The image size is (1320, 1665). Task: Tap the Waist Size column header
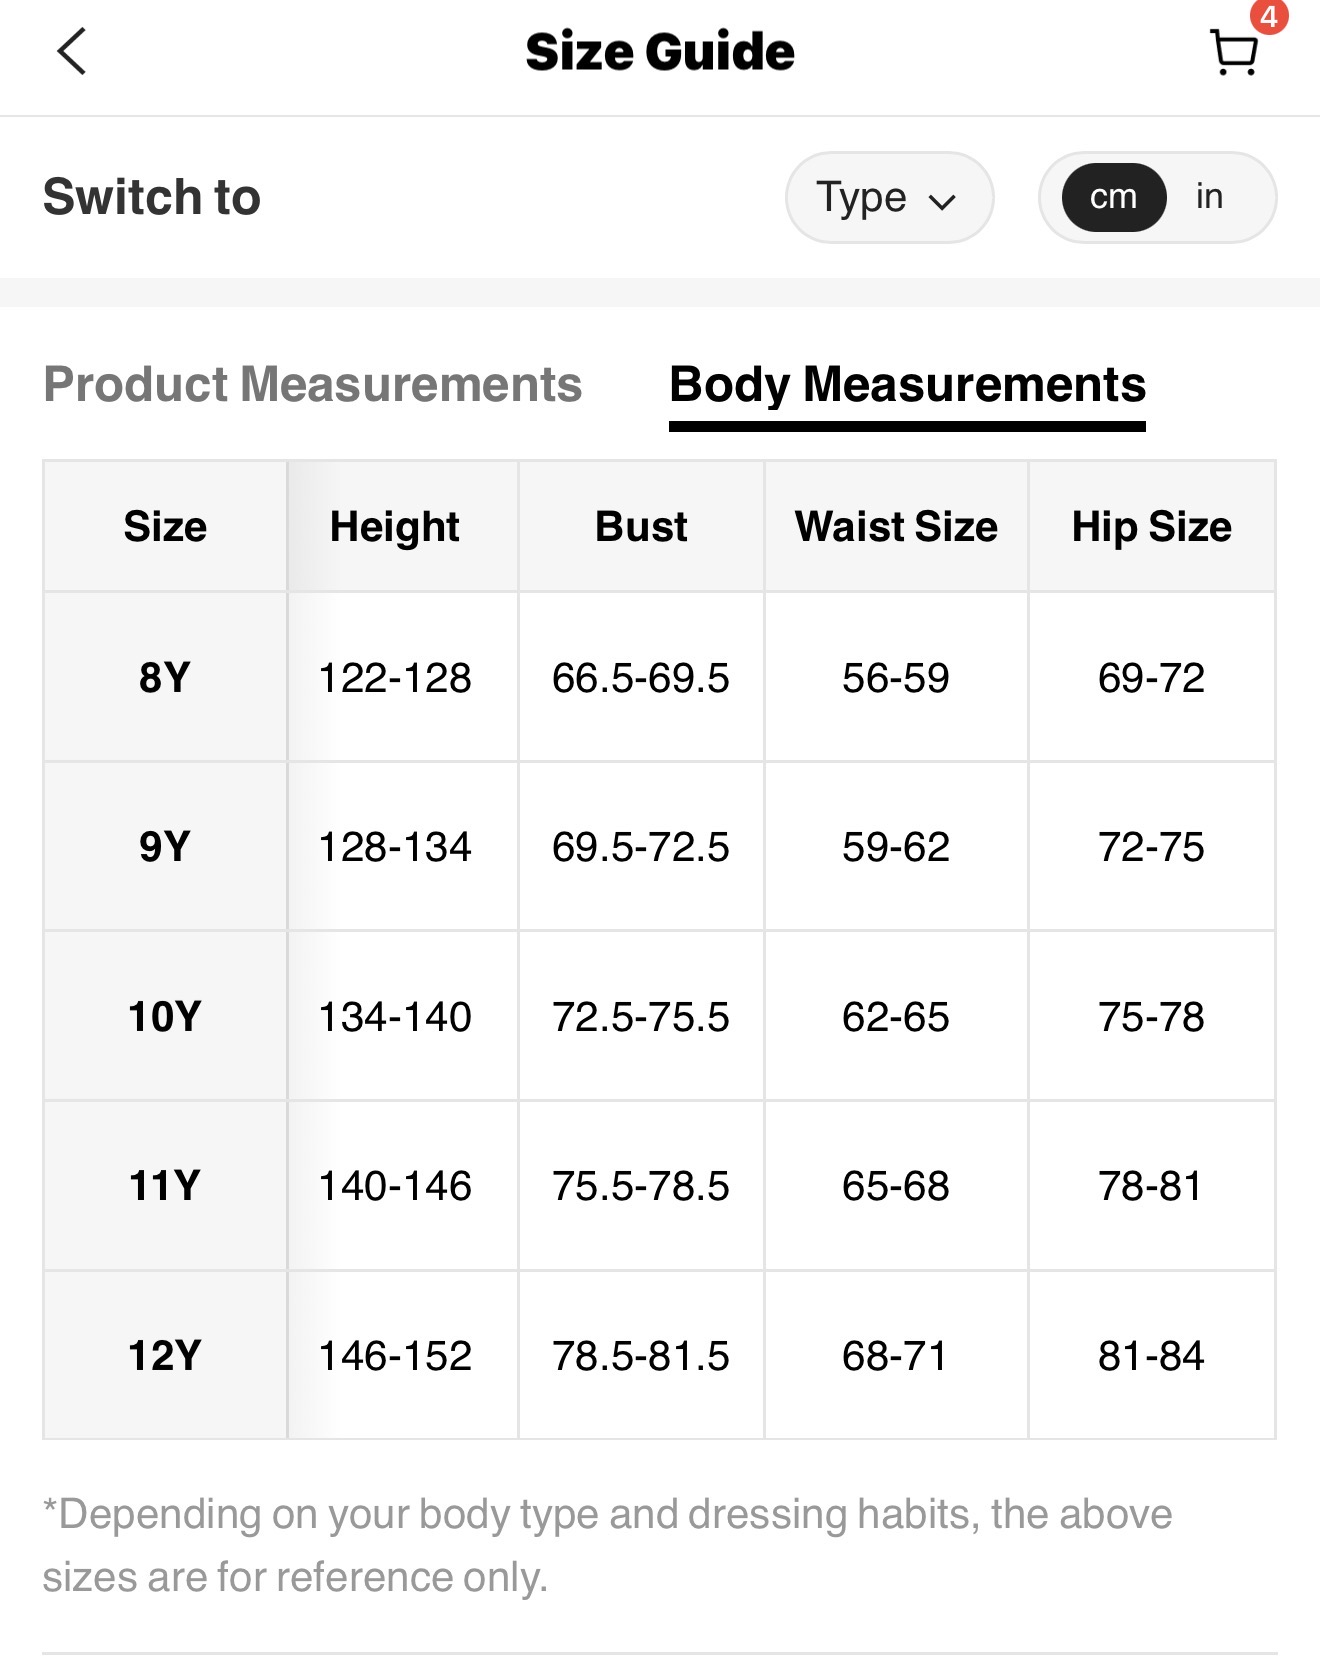click(x=896, y=527)
